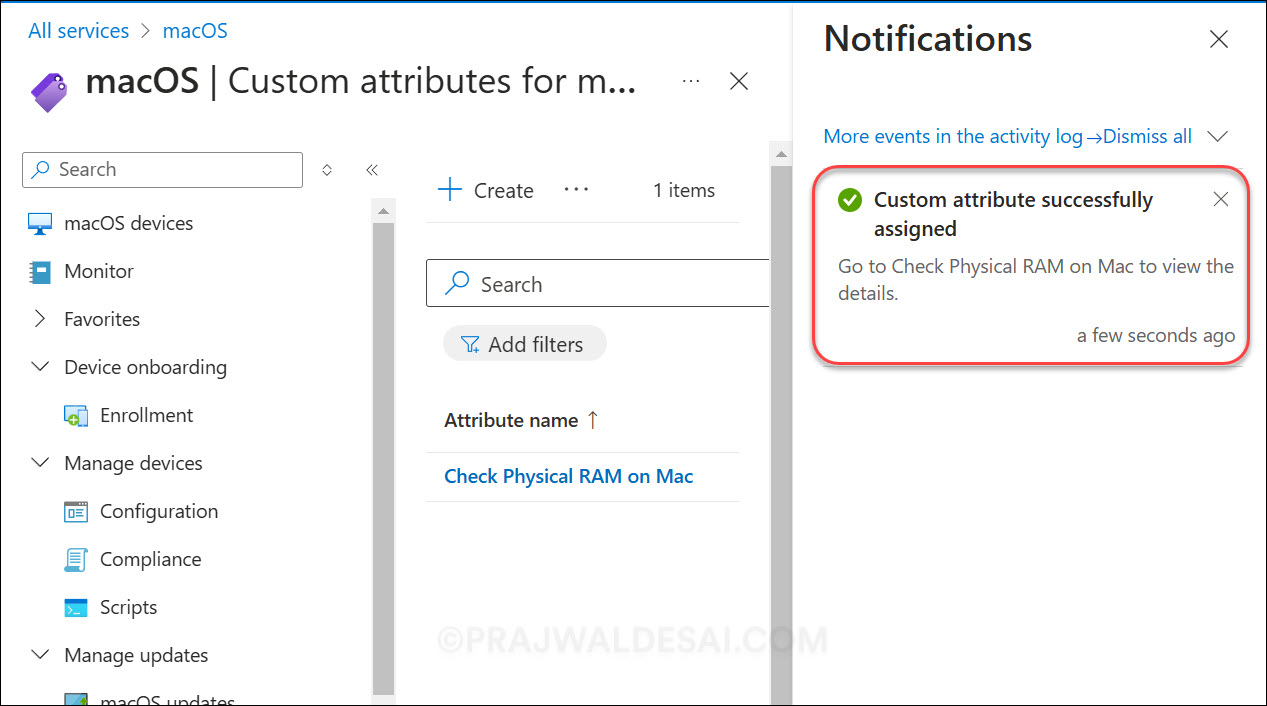Click the Notifications heading
Image resolution: width=1267 pixels, height=706 pixels.
point(928,39)
